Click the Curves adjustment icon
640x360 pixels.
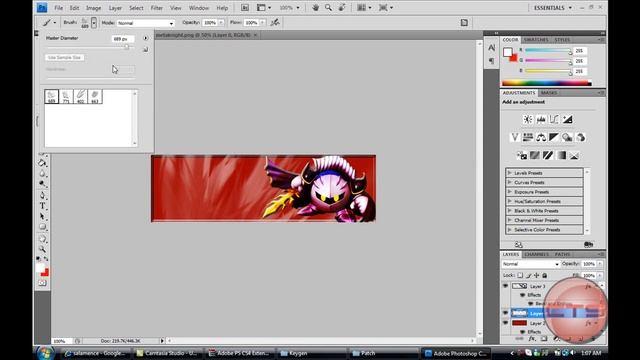pyautogui.click(x=554, y=119)
